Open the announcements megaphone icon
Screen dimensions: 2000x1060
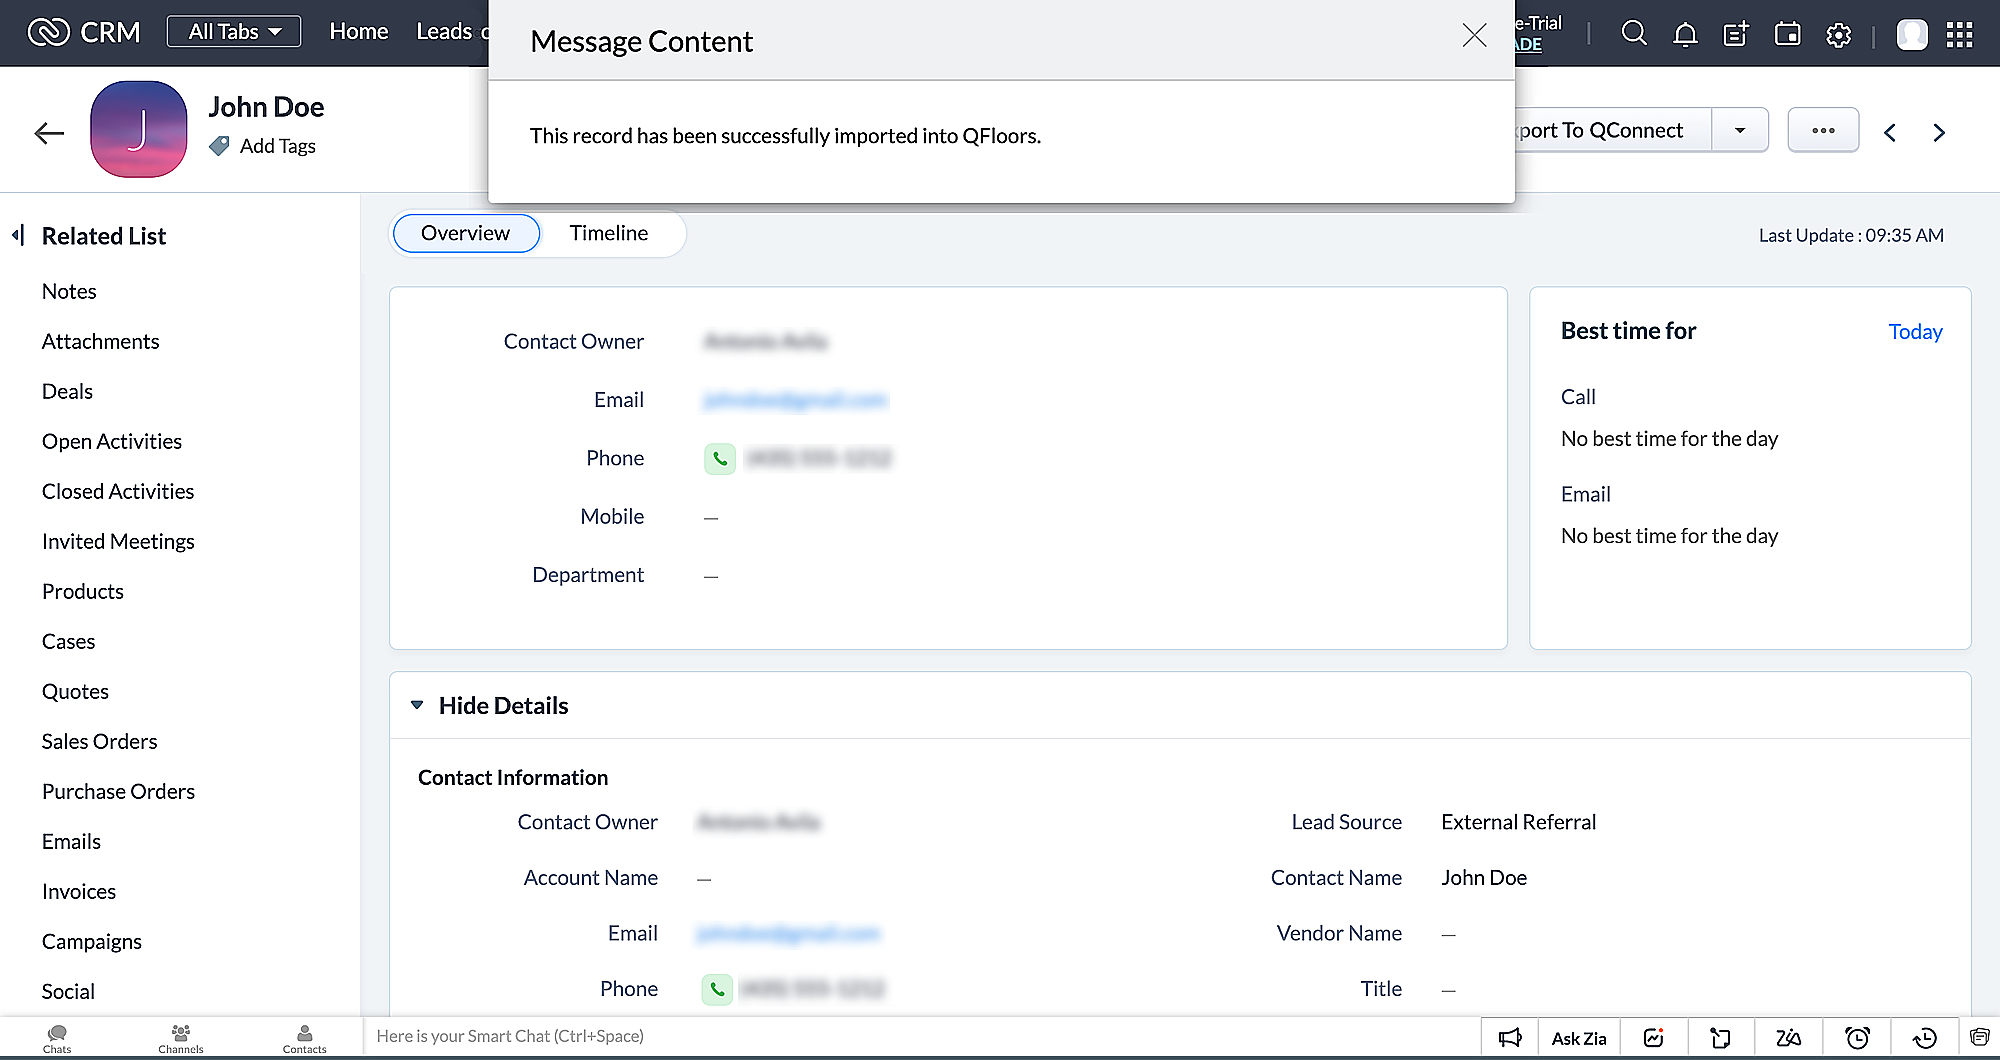[1510, 1038]
